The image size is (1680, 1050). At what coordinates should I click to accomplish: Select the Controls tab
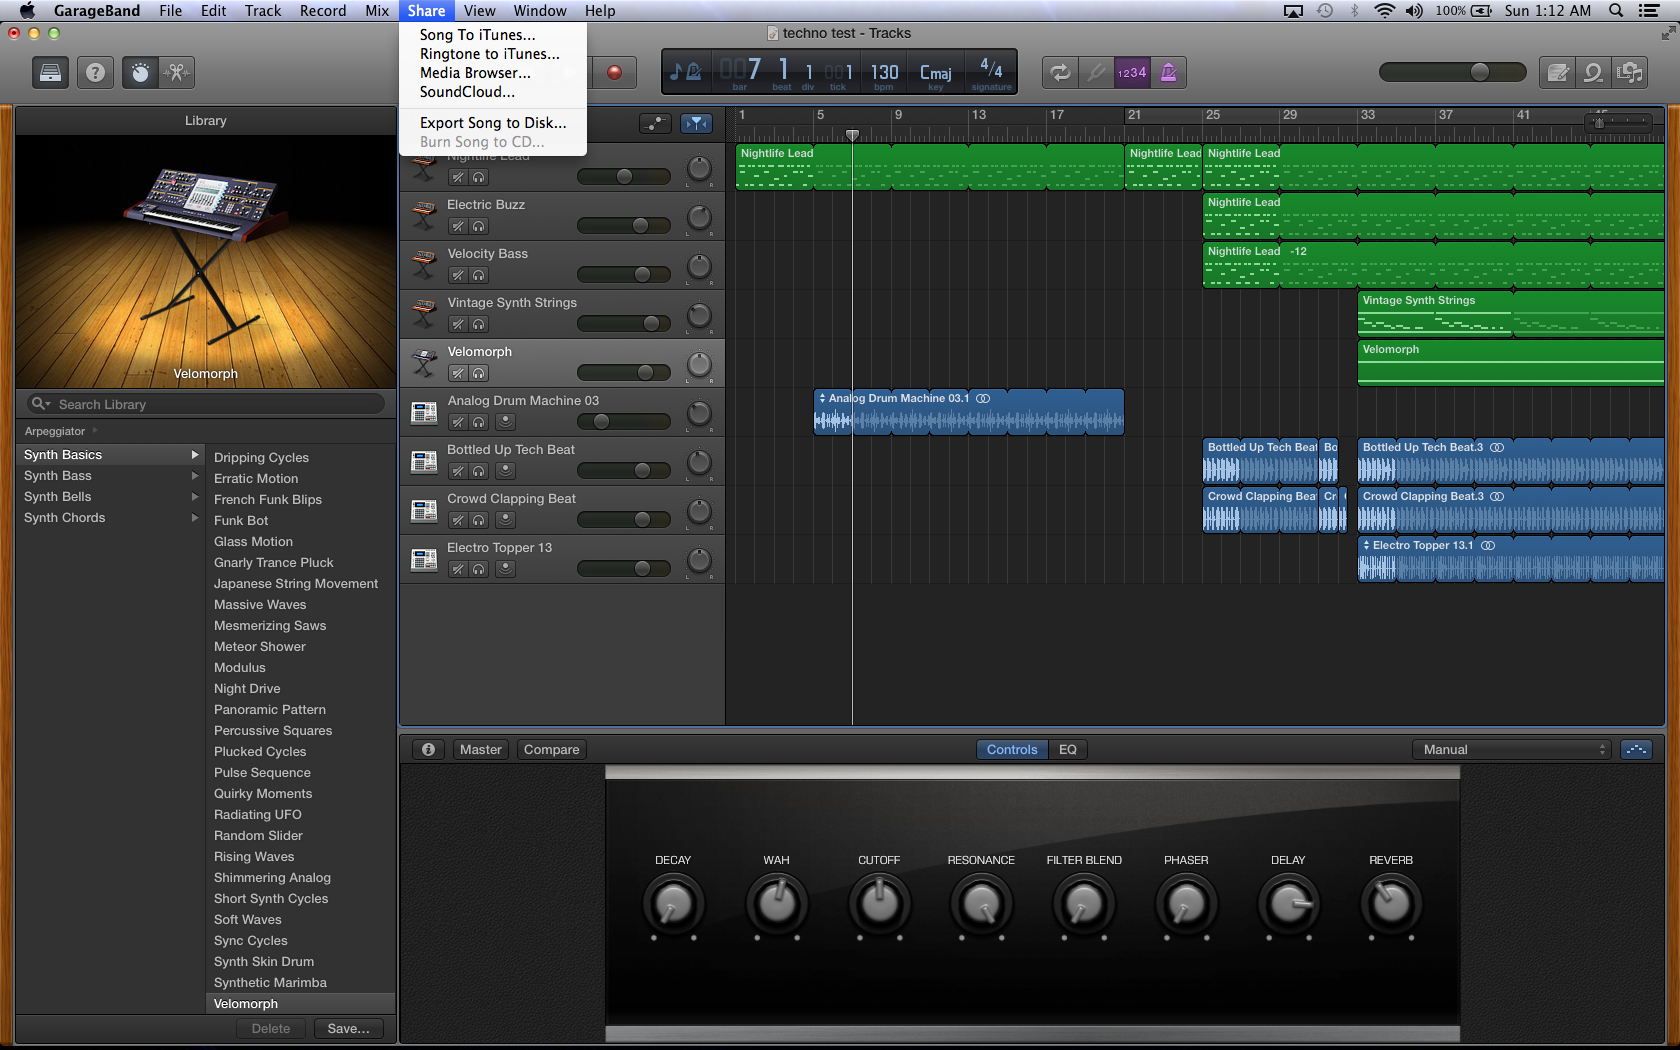[x=1012, y=750]
